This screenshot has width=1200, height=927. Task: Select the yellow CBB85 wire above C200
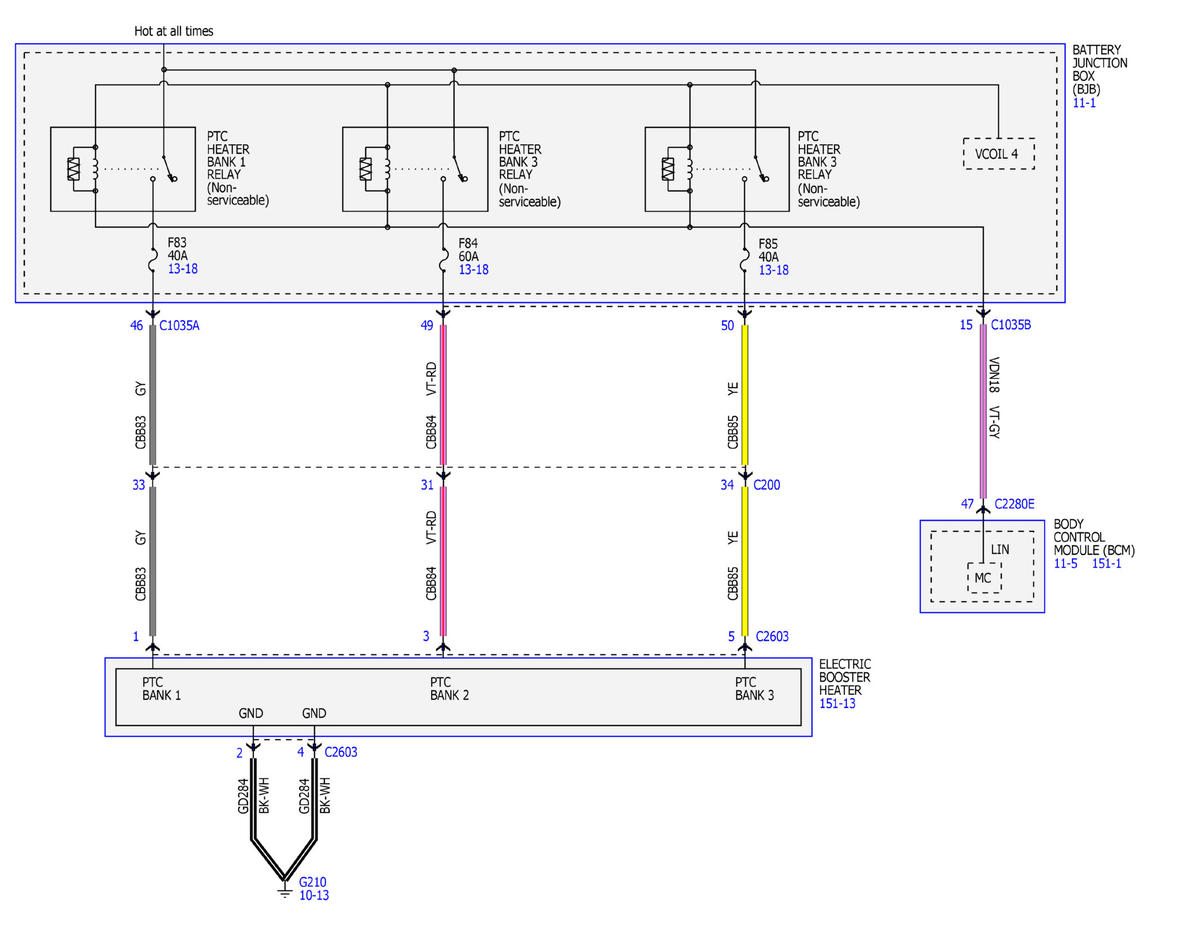click(x=745, y=395)
